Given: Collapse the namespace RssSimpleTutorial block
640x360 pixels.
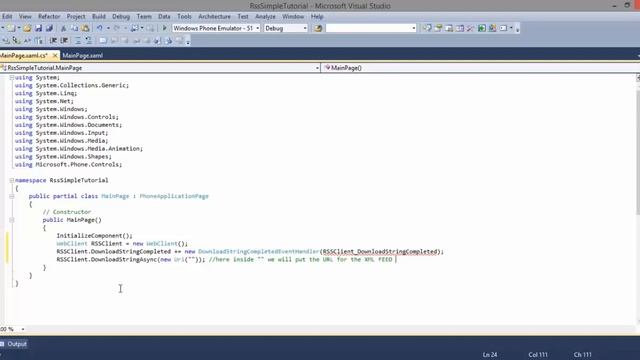Looking at the screenshot, I should click(12, 180).
